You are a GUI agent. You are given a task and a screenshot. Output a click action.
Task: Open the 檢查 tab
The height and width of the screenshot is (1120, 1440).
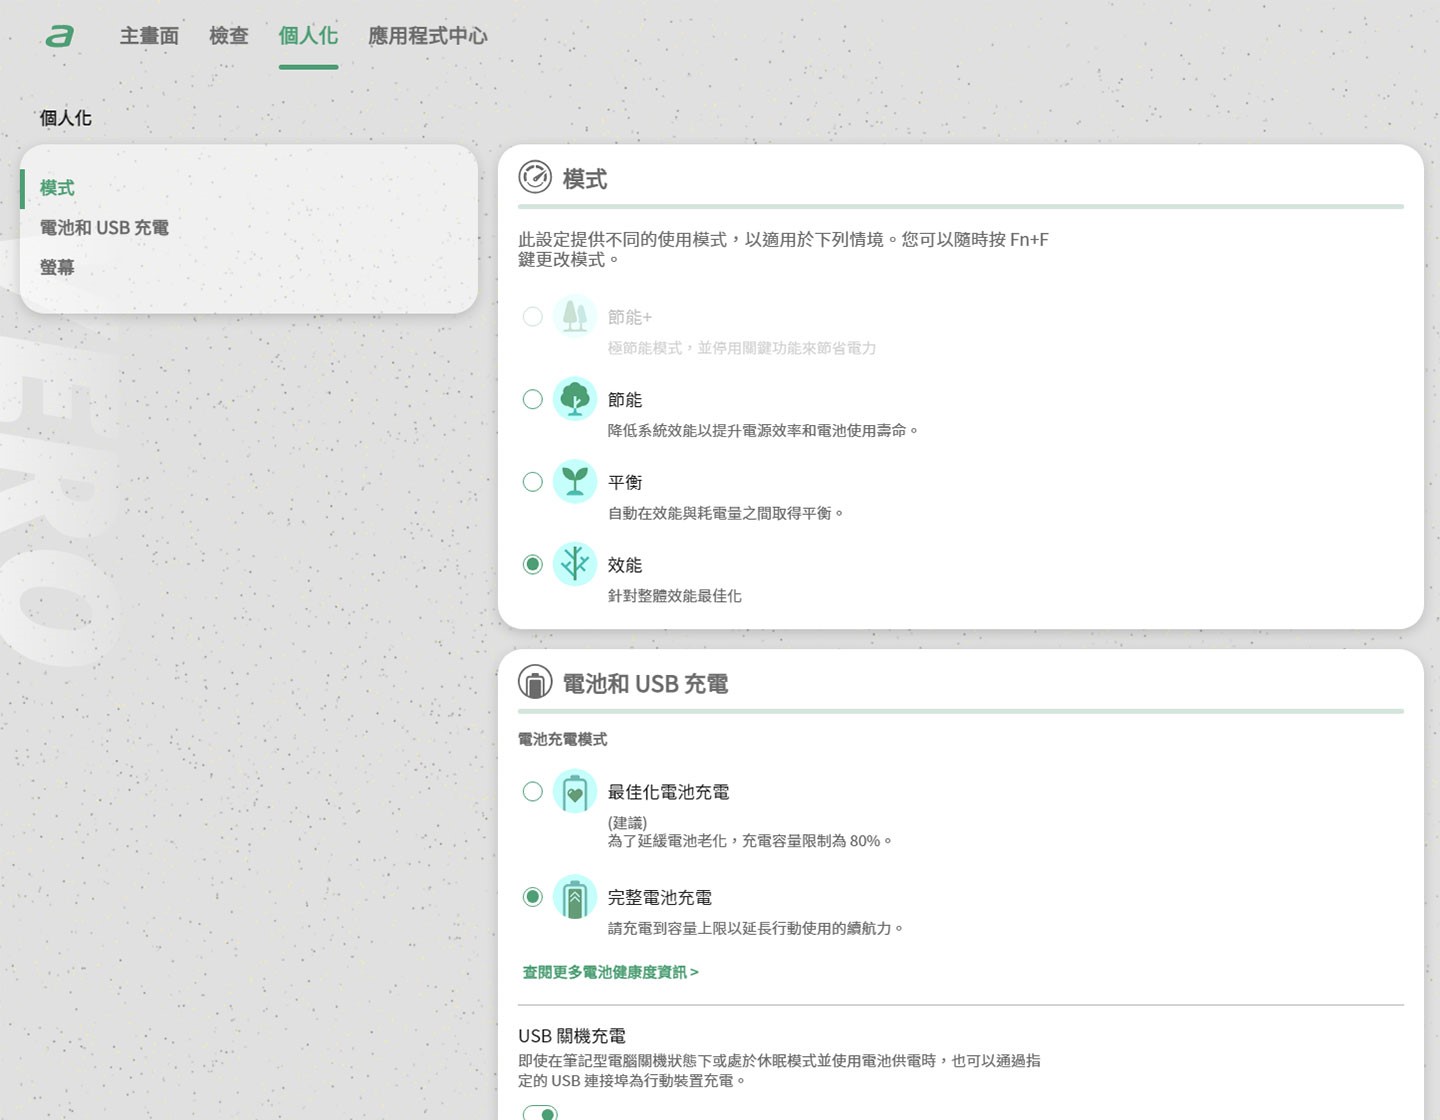click(229, 36)
